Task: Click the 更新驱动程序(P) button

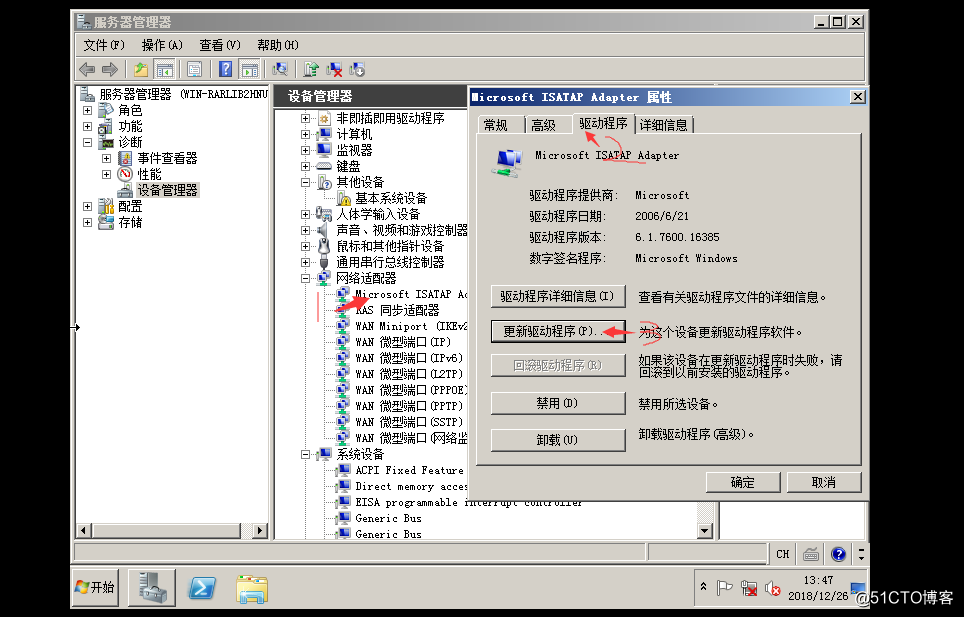Action: 558,331
